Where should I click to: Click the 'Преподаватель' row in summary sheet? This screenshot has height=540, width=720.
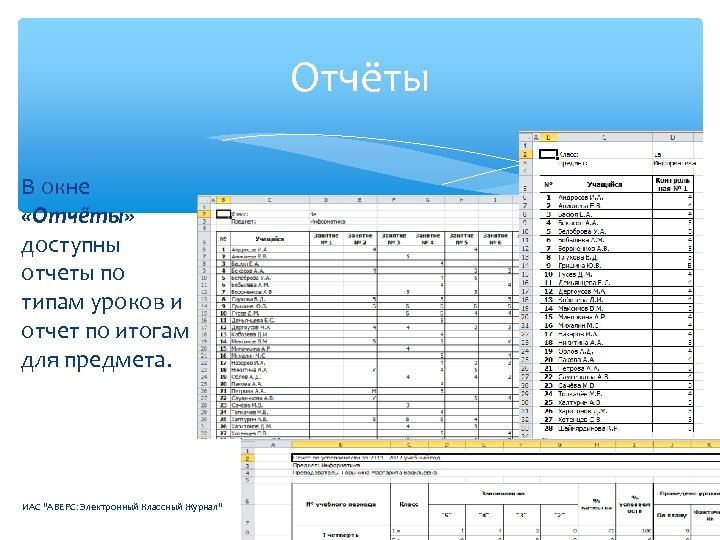365,472
